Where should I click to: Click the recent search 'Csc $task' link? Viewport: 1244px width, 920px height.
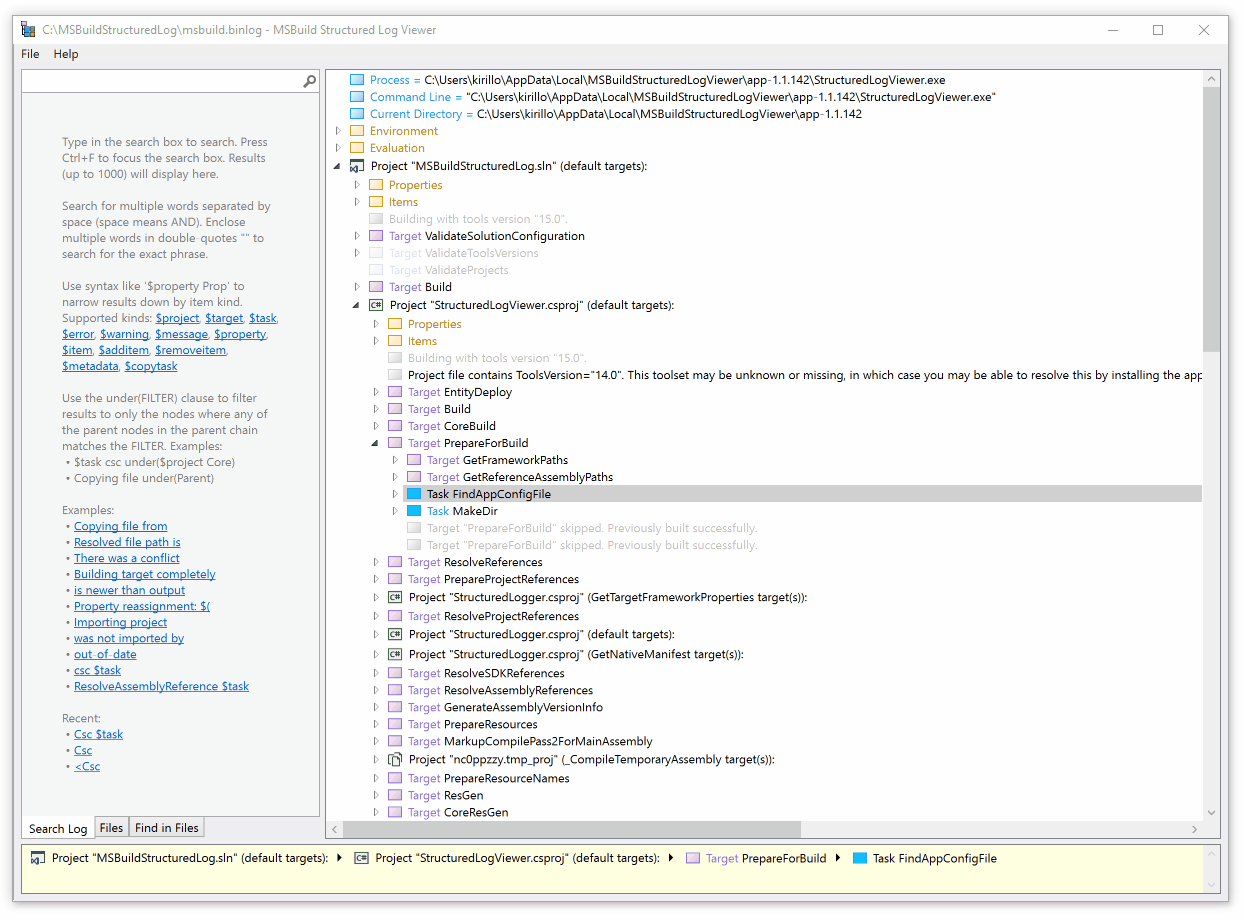coord(99,734)
